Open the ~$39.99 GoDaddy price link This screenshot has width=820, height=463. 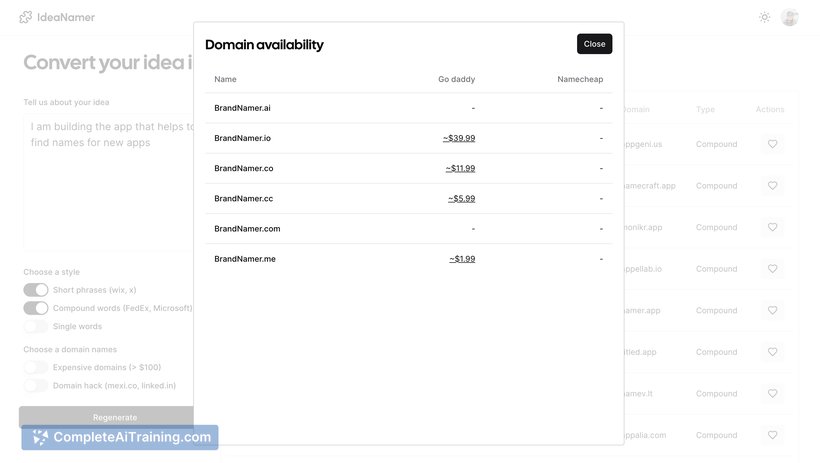tap(459, 138)
